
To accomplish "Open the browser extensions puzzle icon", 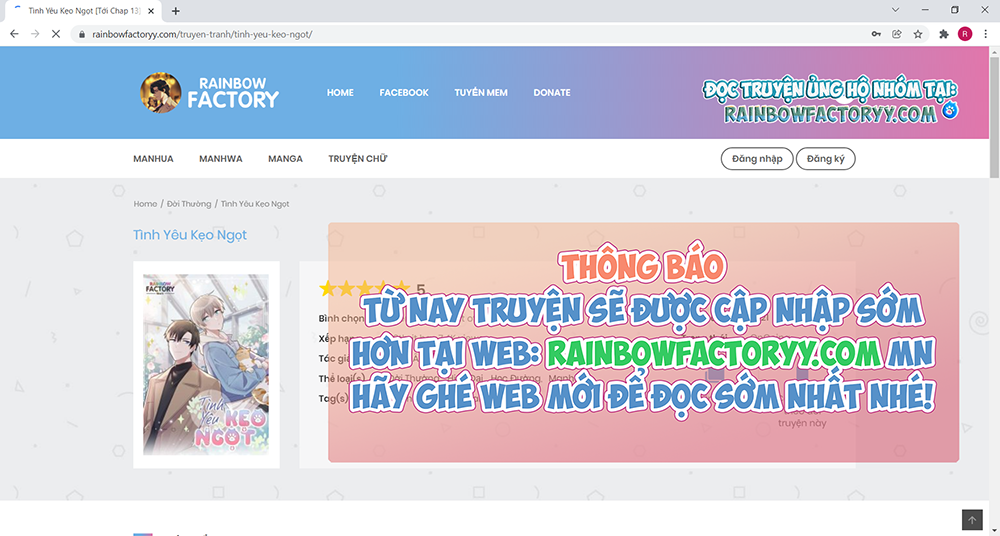I will pyautogui.click(x=943, y=33).
